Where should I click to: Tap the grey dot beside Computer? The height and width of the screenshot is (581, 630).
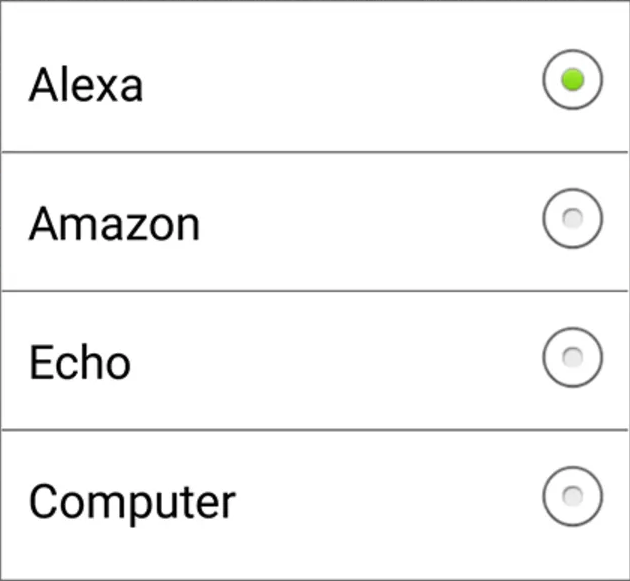(x=573, y=496)
